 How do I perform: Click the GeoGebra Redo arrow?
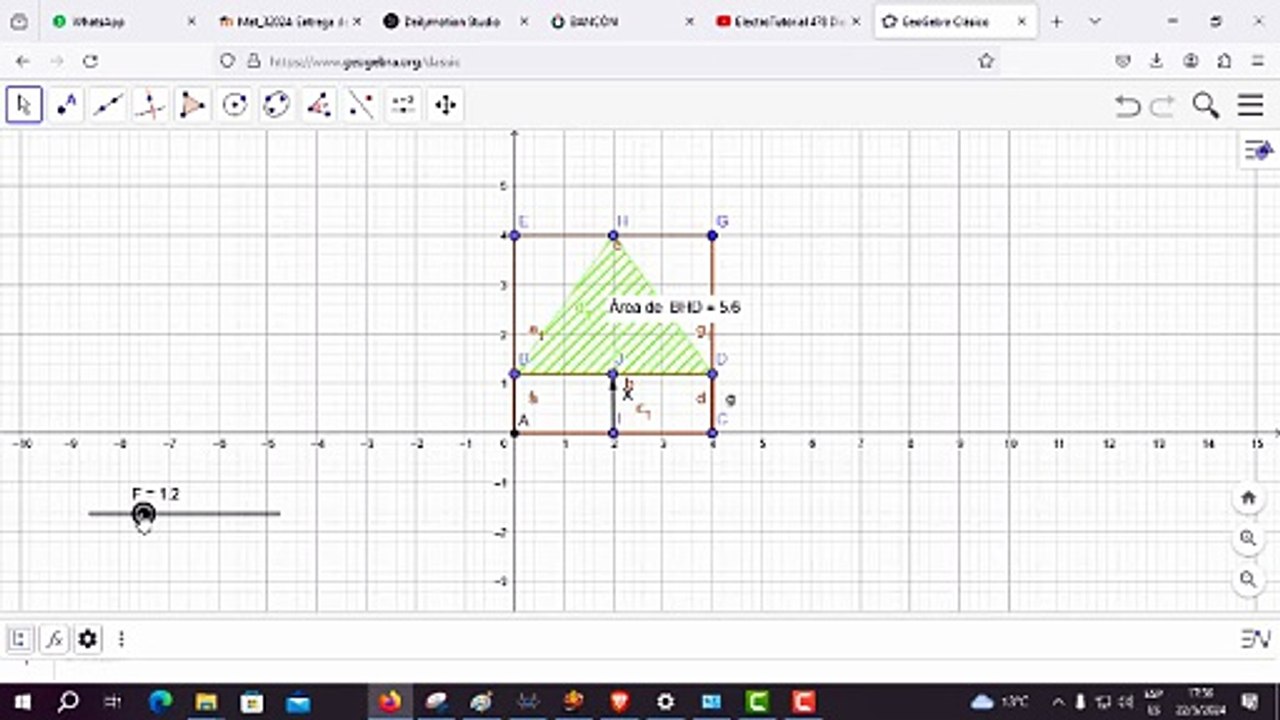tap(1162, 106)
